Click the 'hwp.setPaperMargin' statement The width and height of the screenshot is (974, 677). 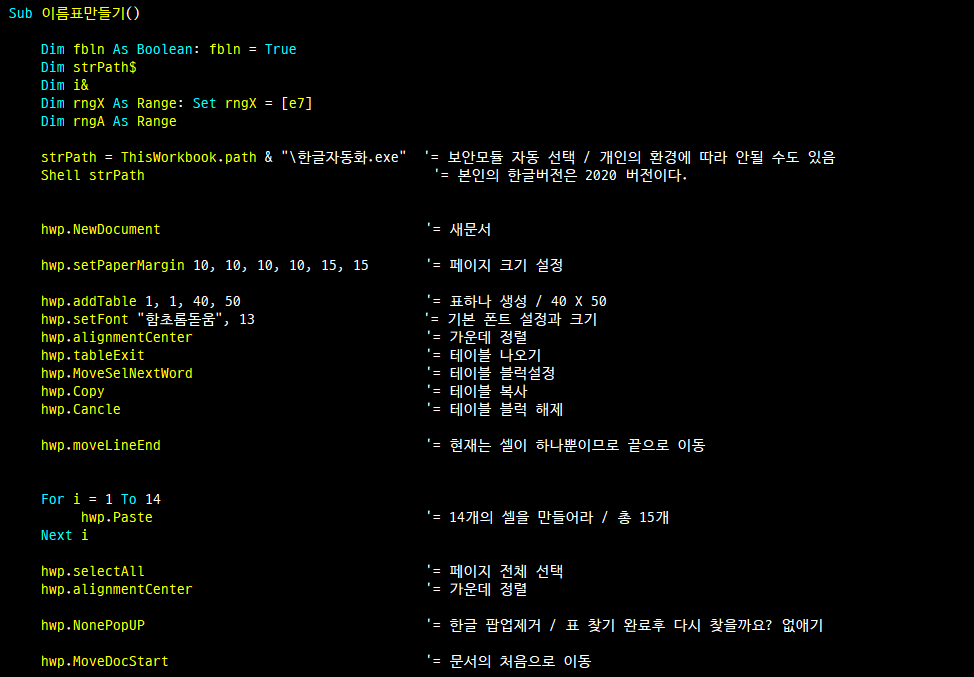point(204,265)
